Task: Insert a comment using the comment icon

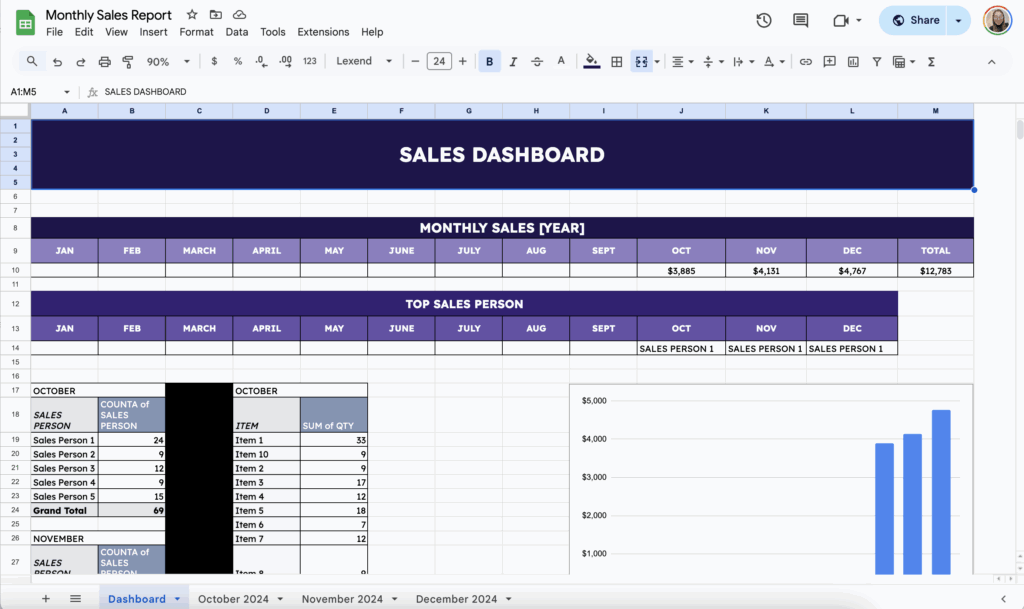Action: [830, 61]
